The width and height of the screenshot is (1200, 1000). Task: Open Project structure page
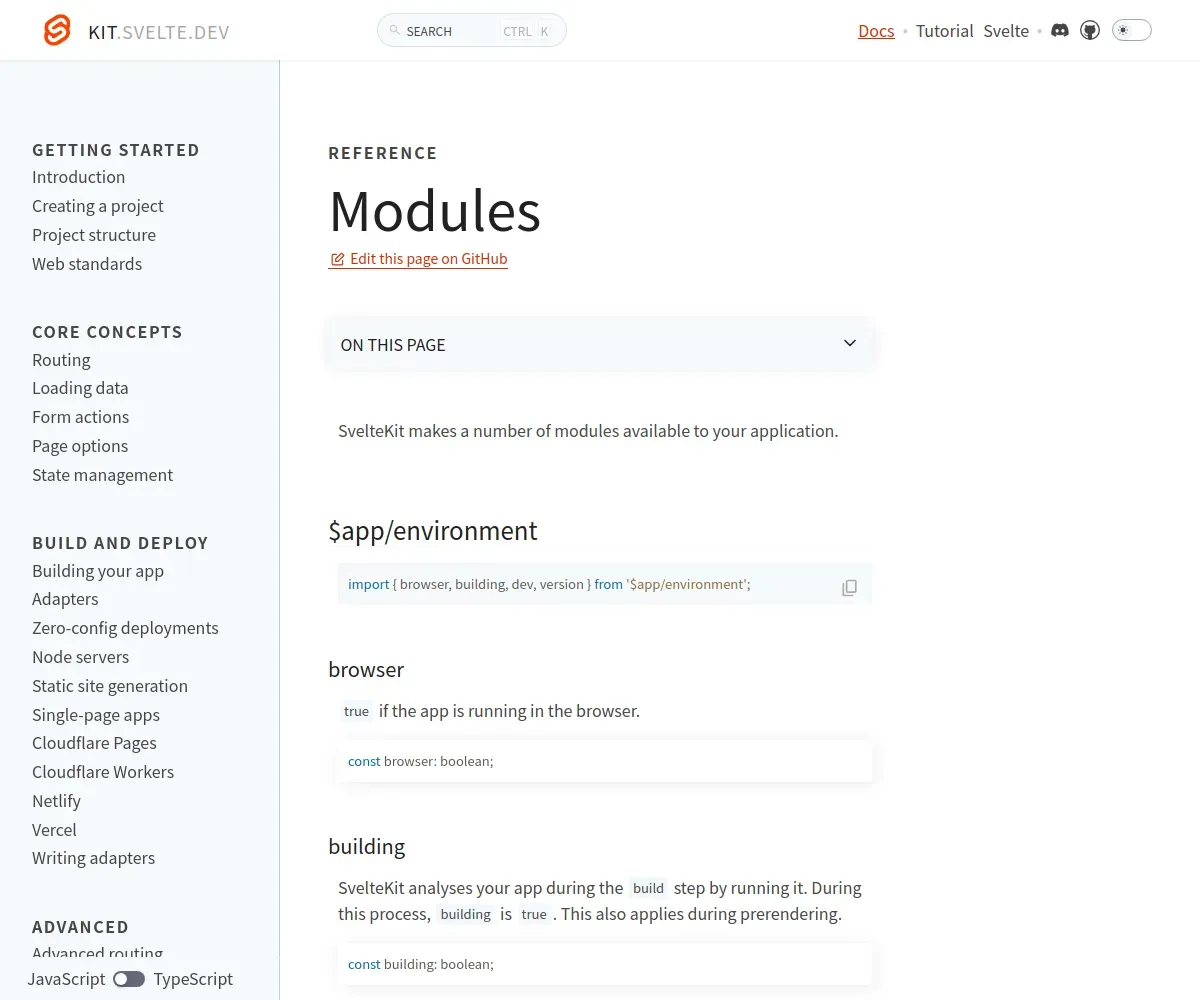pos(94,235)
